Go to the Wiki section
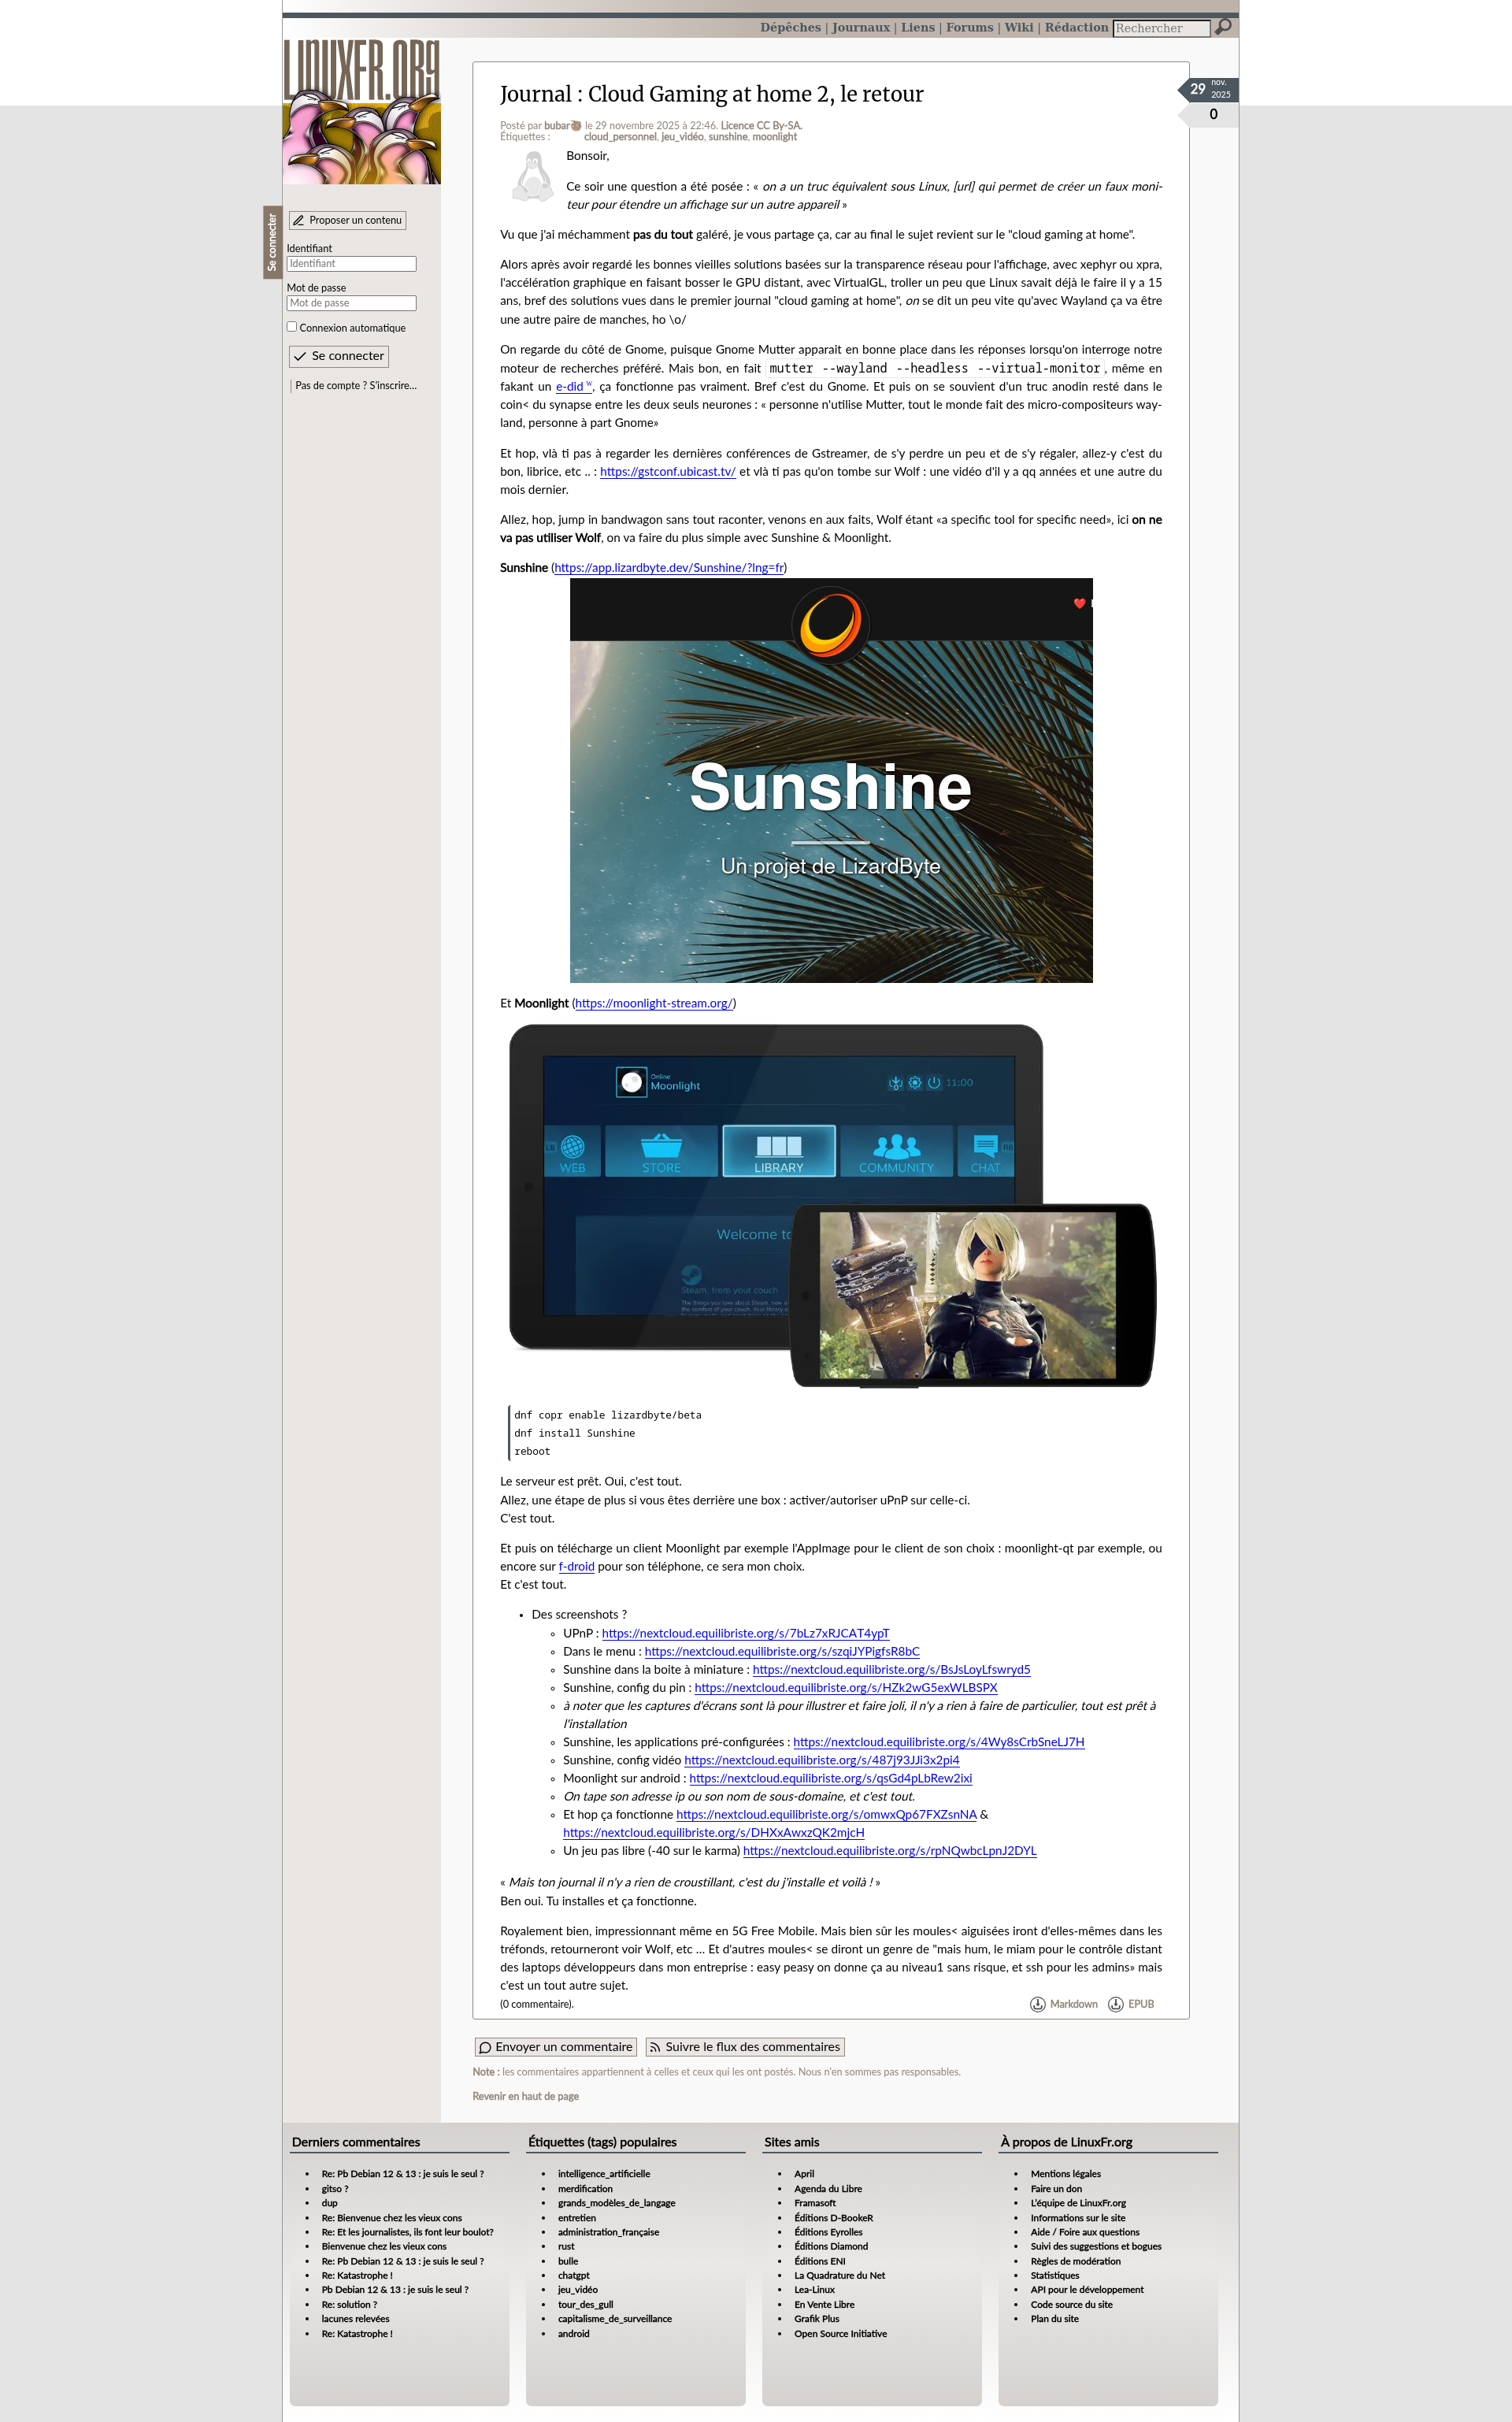This screenshot has width=1512, height=2422. tap(1018, 28)
